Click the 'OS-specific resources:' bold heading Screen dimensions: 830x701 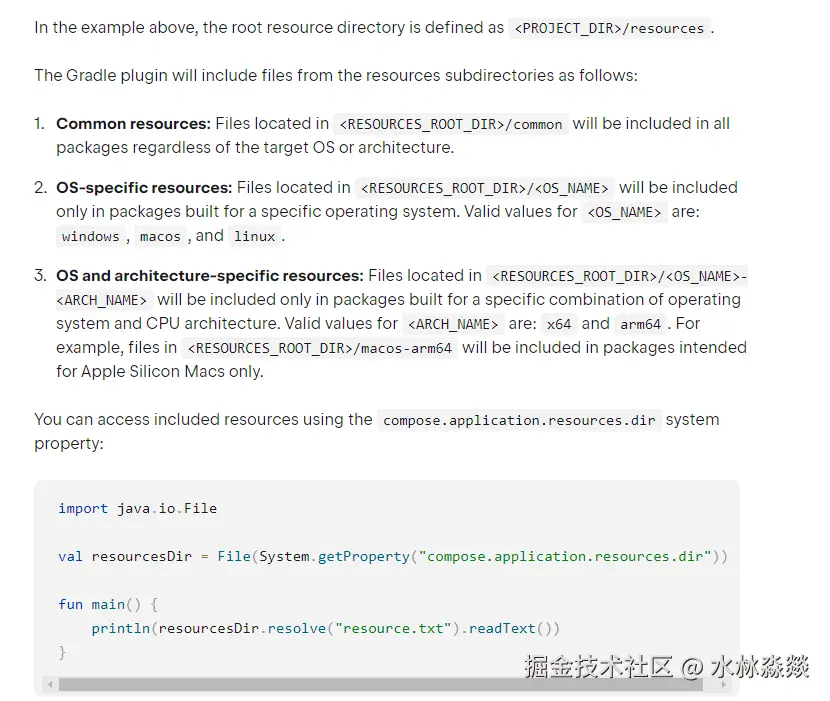pos(144,188)
